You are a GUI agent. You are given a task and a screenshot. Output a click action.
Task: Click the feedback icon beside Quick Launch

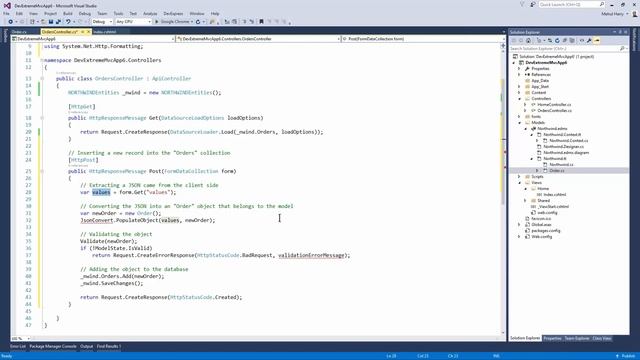(533, 4)
